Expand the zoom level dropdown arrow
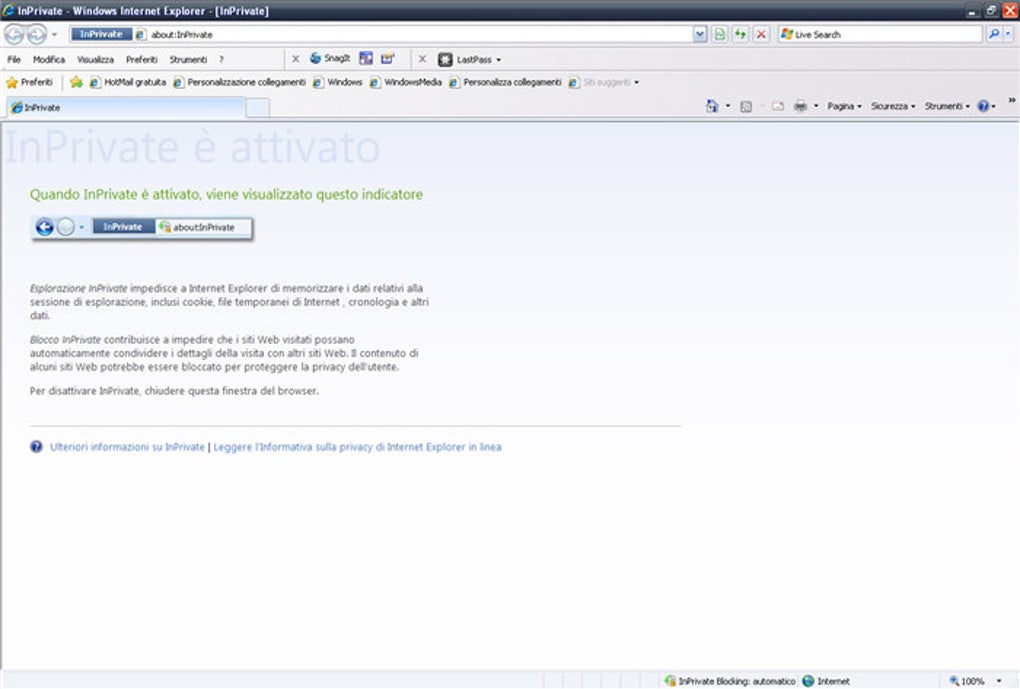The height and width of the screenshot is (689, 1020). click(x=999, y=681)
